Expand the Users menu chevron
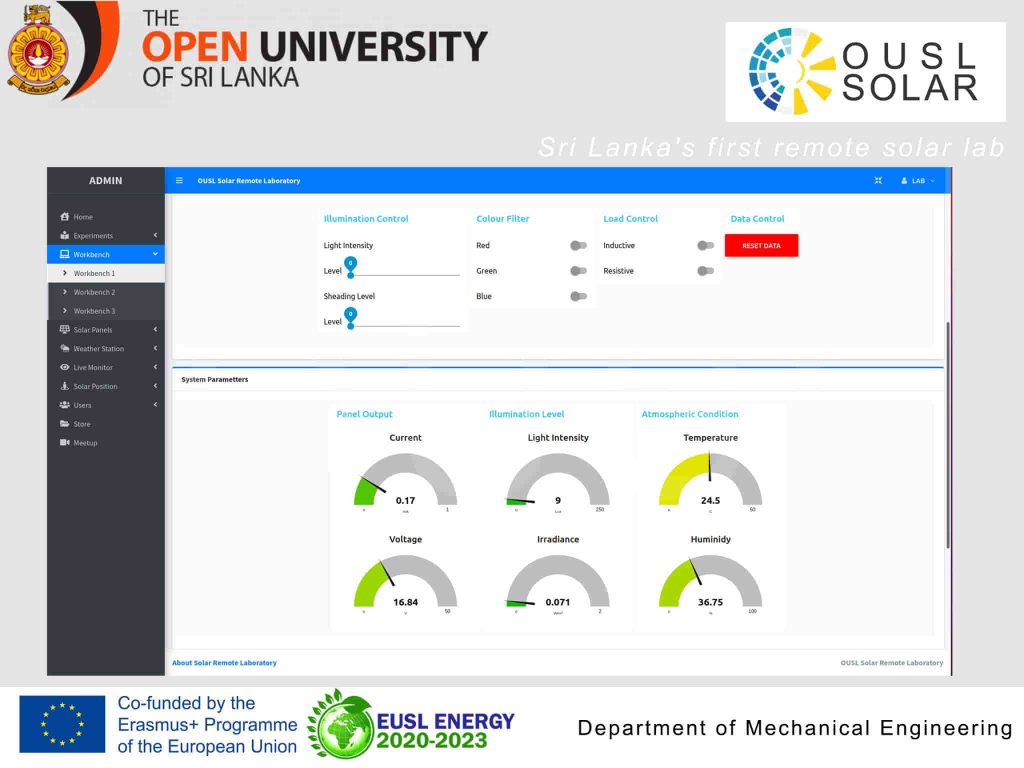 [155, 405]
